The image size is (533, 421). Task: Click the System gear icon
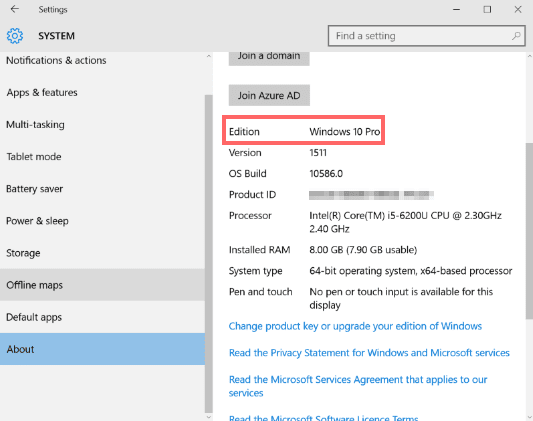[x=15, y=36]
